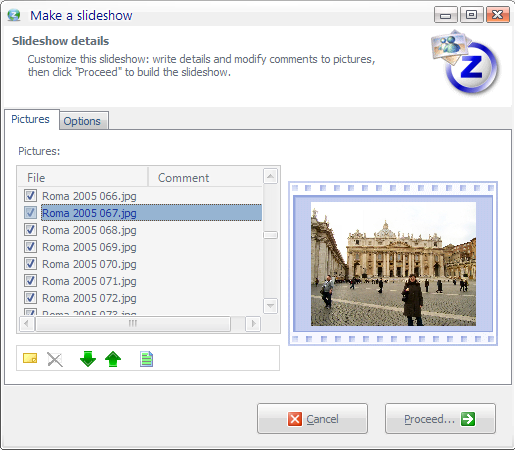This screenshot has width=515, height=450.
Task: Select Roma 2005 066.jpg file name
Action: pos(89,196)
